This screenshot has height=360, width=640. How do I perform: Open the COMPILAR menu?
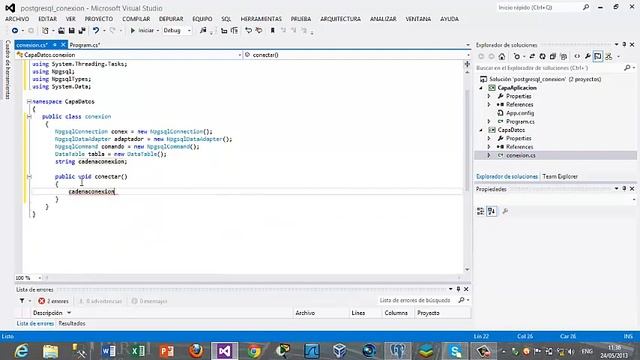tap(136, 19)
